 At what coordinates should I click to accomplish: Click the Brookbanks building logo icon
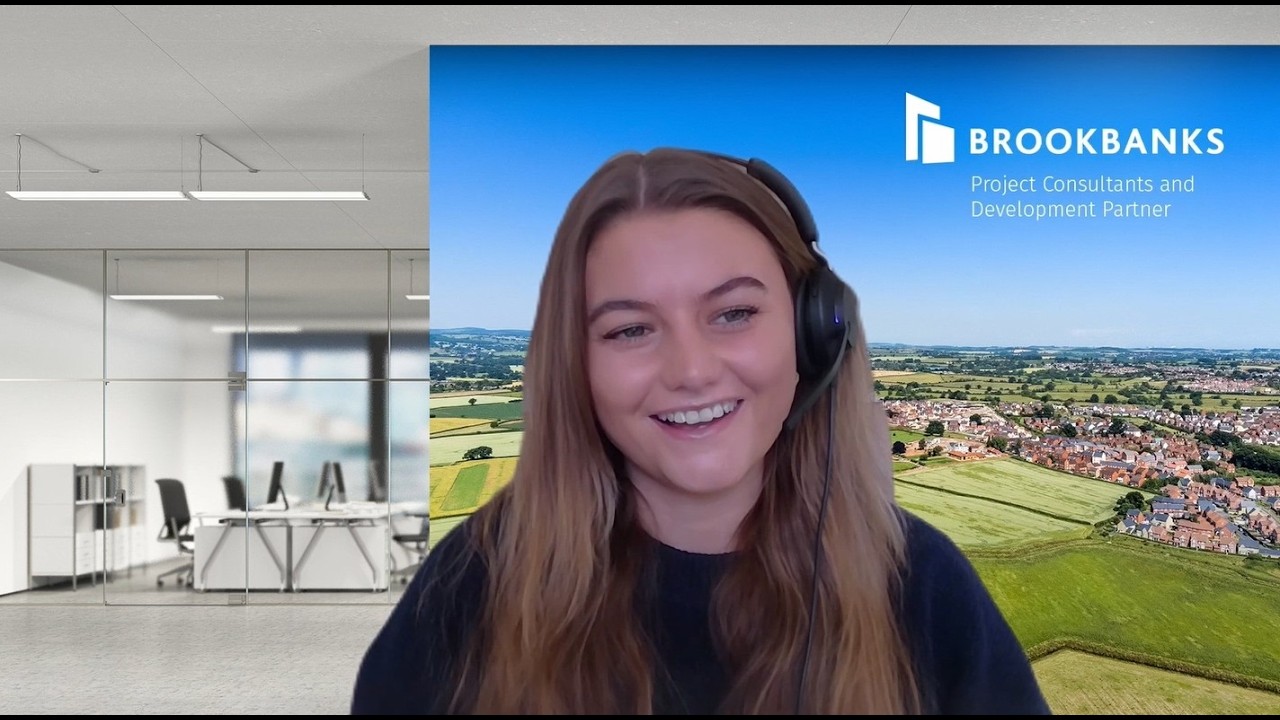tap(930, 128)
